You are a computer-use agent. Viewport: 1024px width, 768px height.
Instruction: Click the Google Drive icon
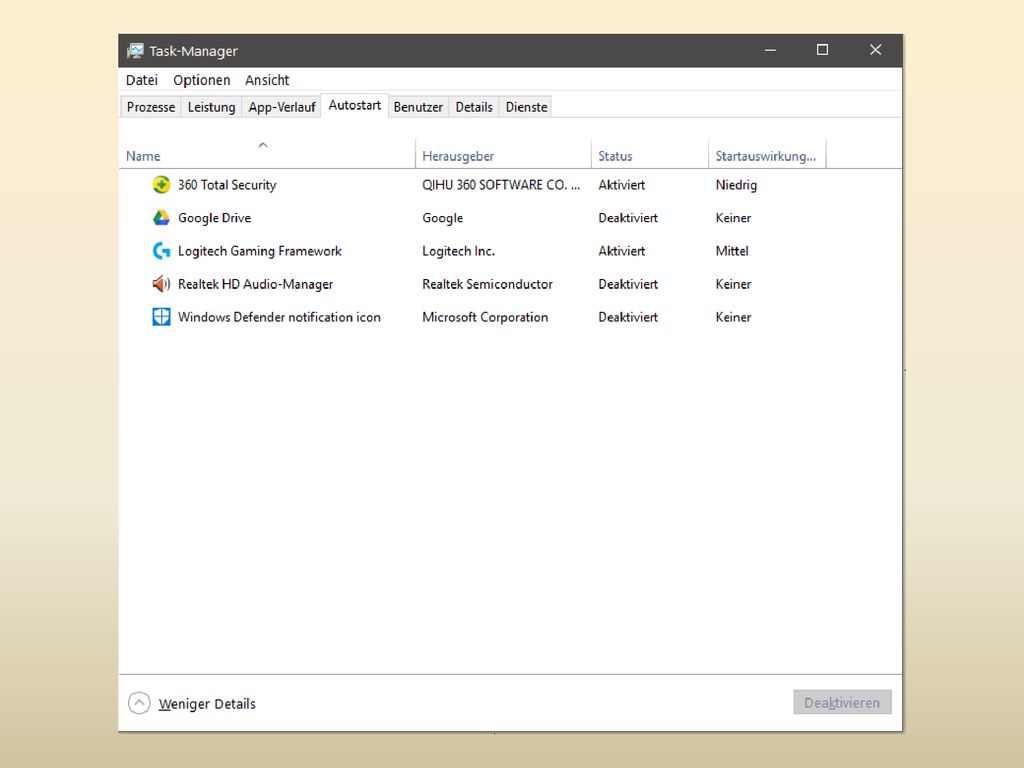[161, 218]
